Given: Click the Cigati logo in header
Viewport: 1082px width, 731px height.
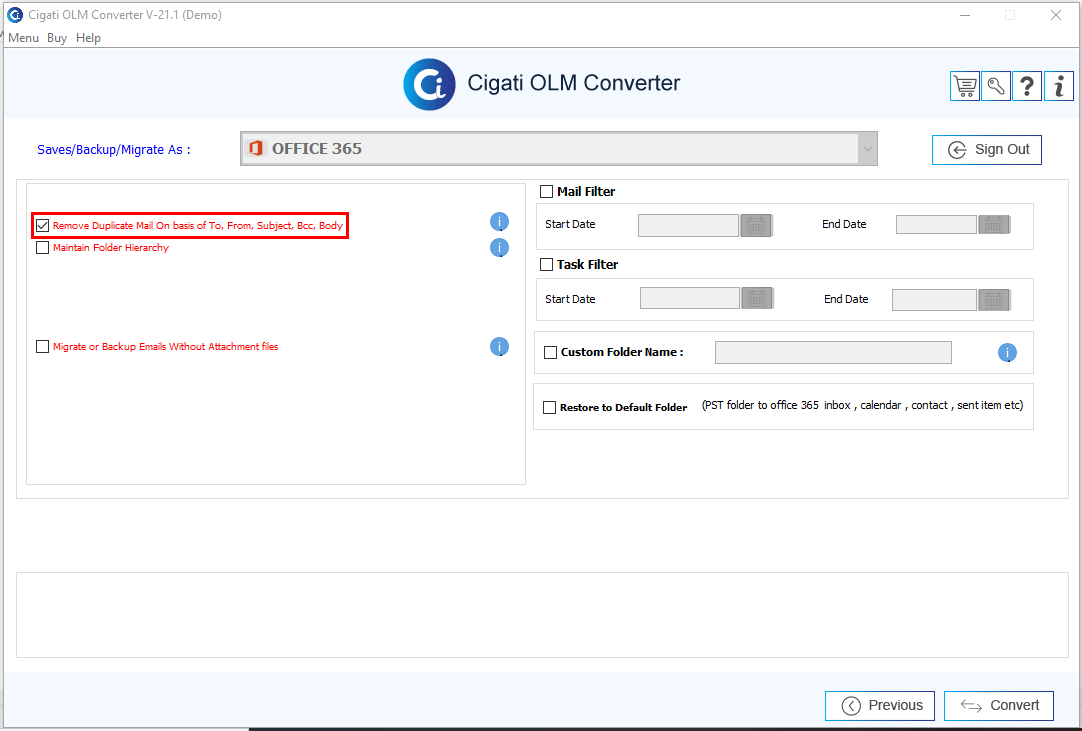Looking at the screenshot, I should (x=429, y=84).
